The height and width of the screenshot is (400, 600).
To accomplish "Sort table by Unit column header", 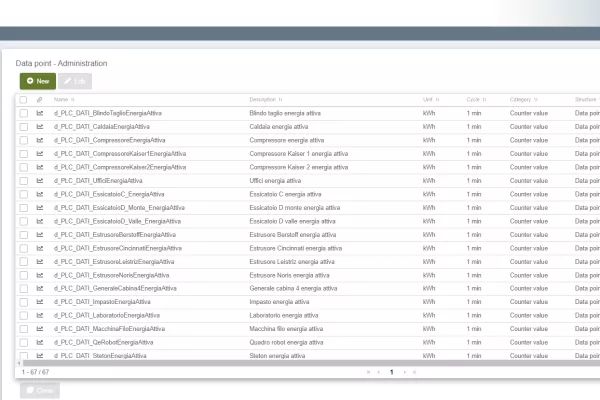I will click(431, 100).
